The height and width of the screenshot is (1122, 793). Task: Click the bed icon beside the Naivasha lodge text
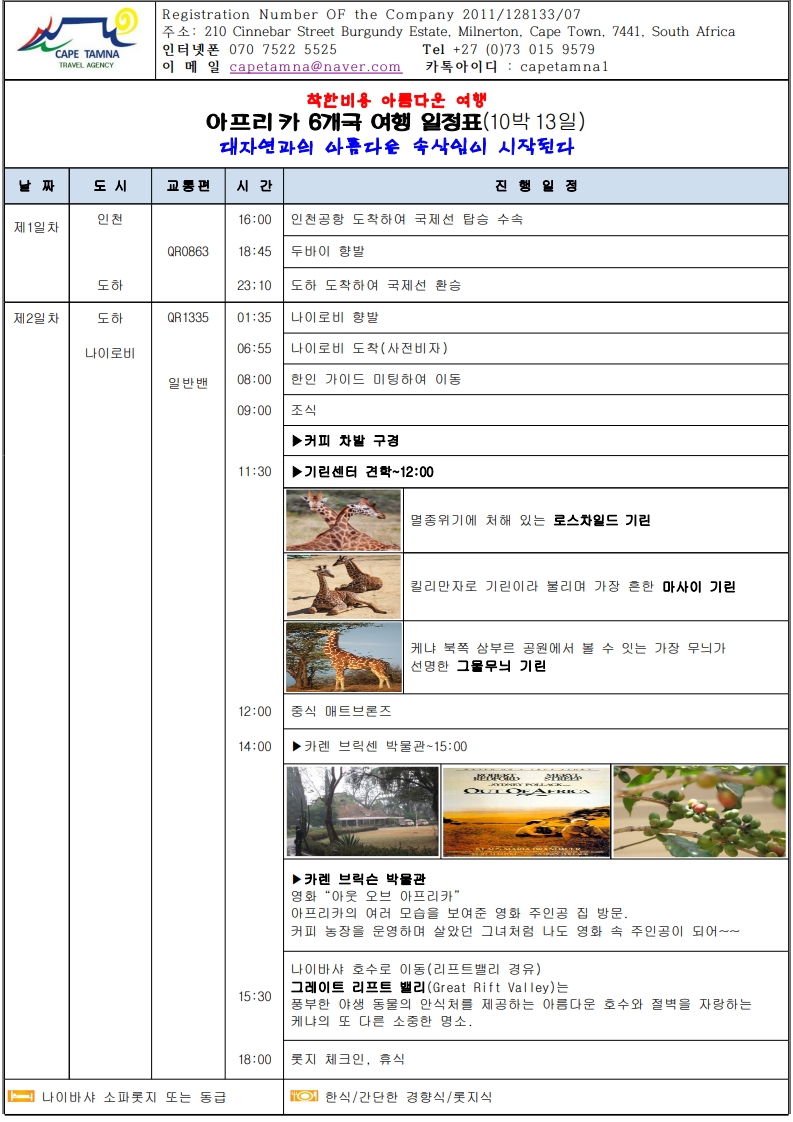[x=21, y=1097]
